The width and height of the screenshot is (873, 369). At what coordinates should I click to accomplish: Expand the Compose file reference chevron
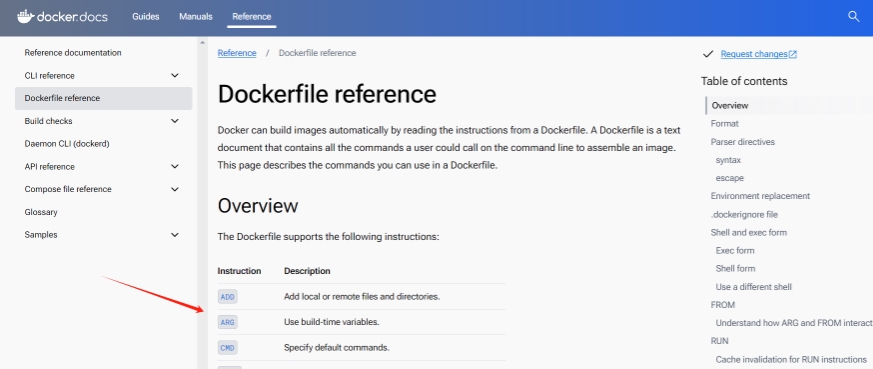tap(175, 189)
